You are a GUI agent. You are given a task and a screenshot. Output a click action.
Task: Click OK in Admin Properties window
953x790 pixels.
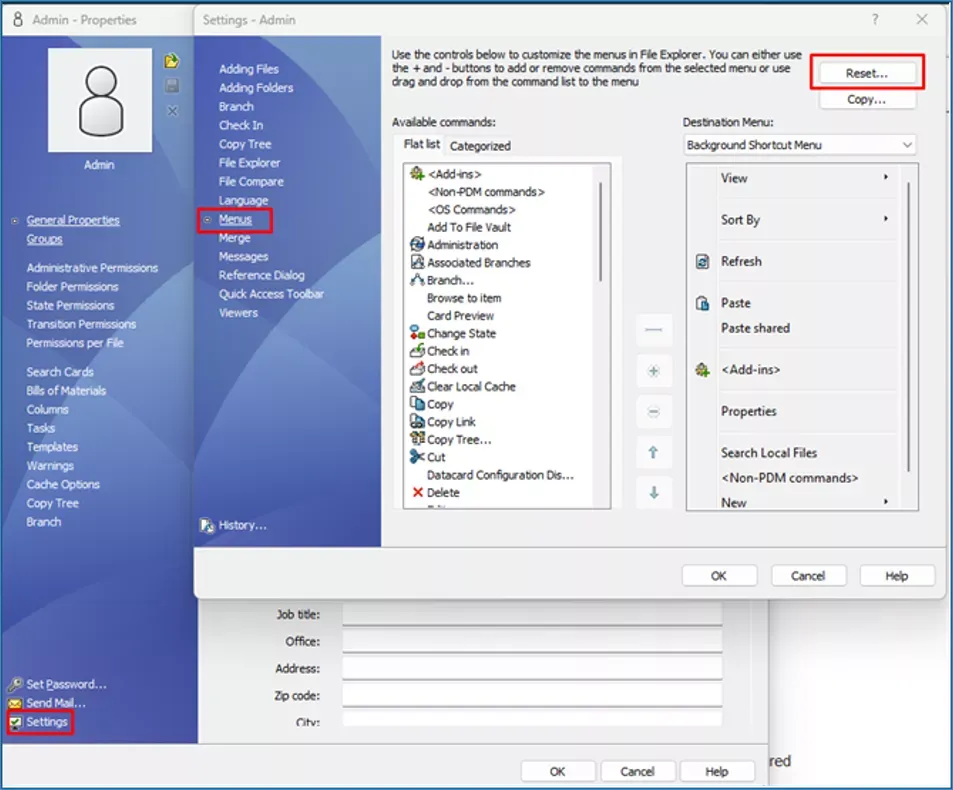click(x=558, y=771)
